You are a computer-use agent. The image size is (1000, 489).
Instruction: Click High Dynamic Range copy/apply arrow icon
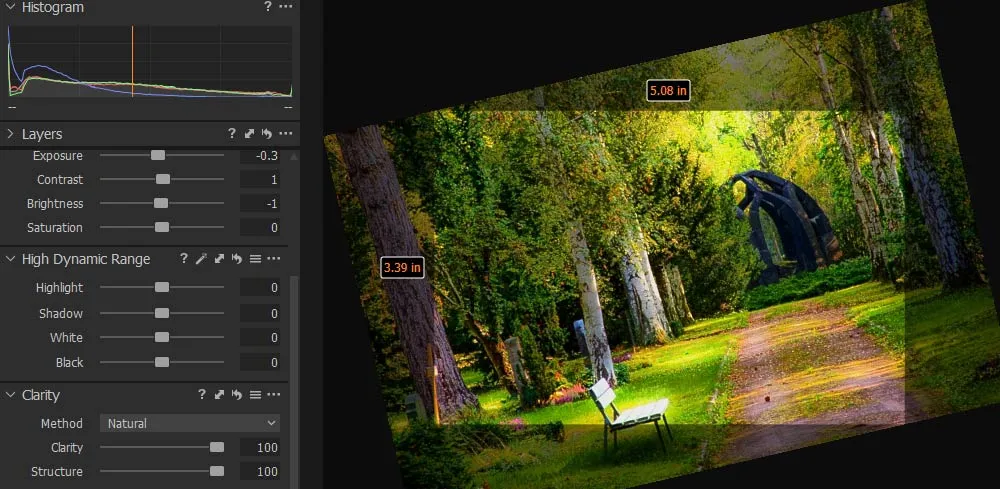tap(219, 259)
